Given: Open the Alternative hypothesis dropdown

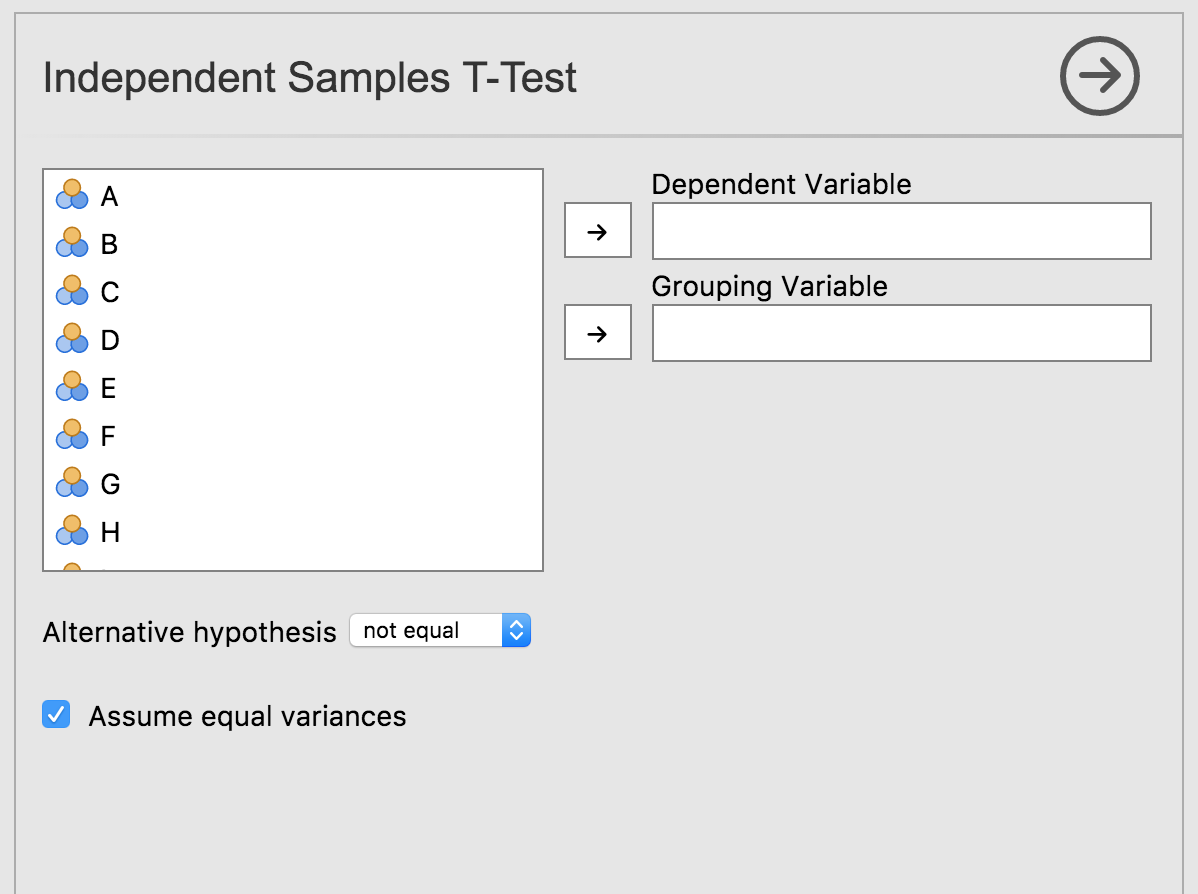Looking at the screenshot, I should tap(440, 631).
